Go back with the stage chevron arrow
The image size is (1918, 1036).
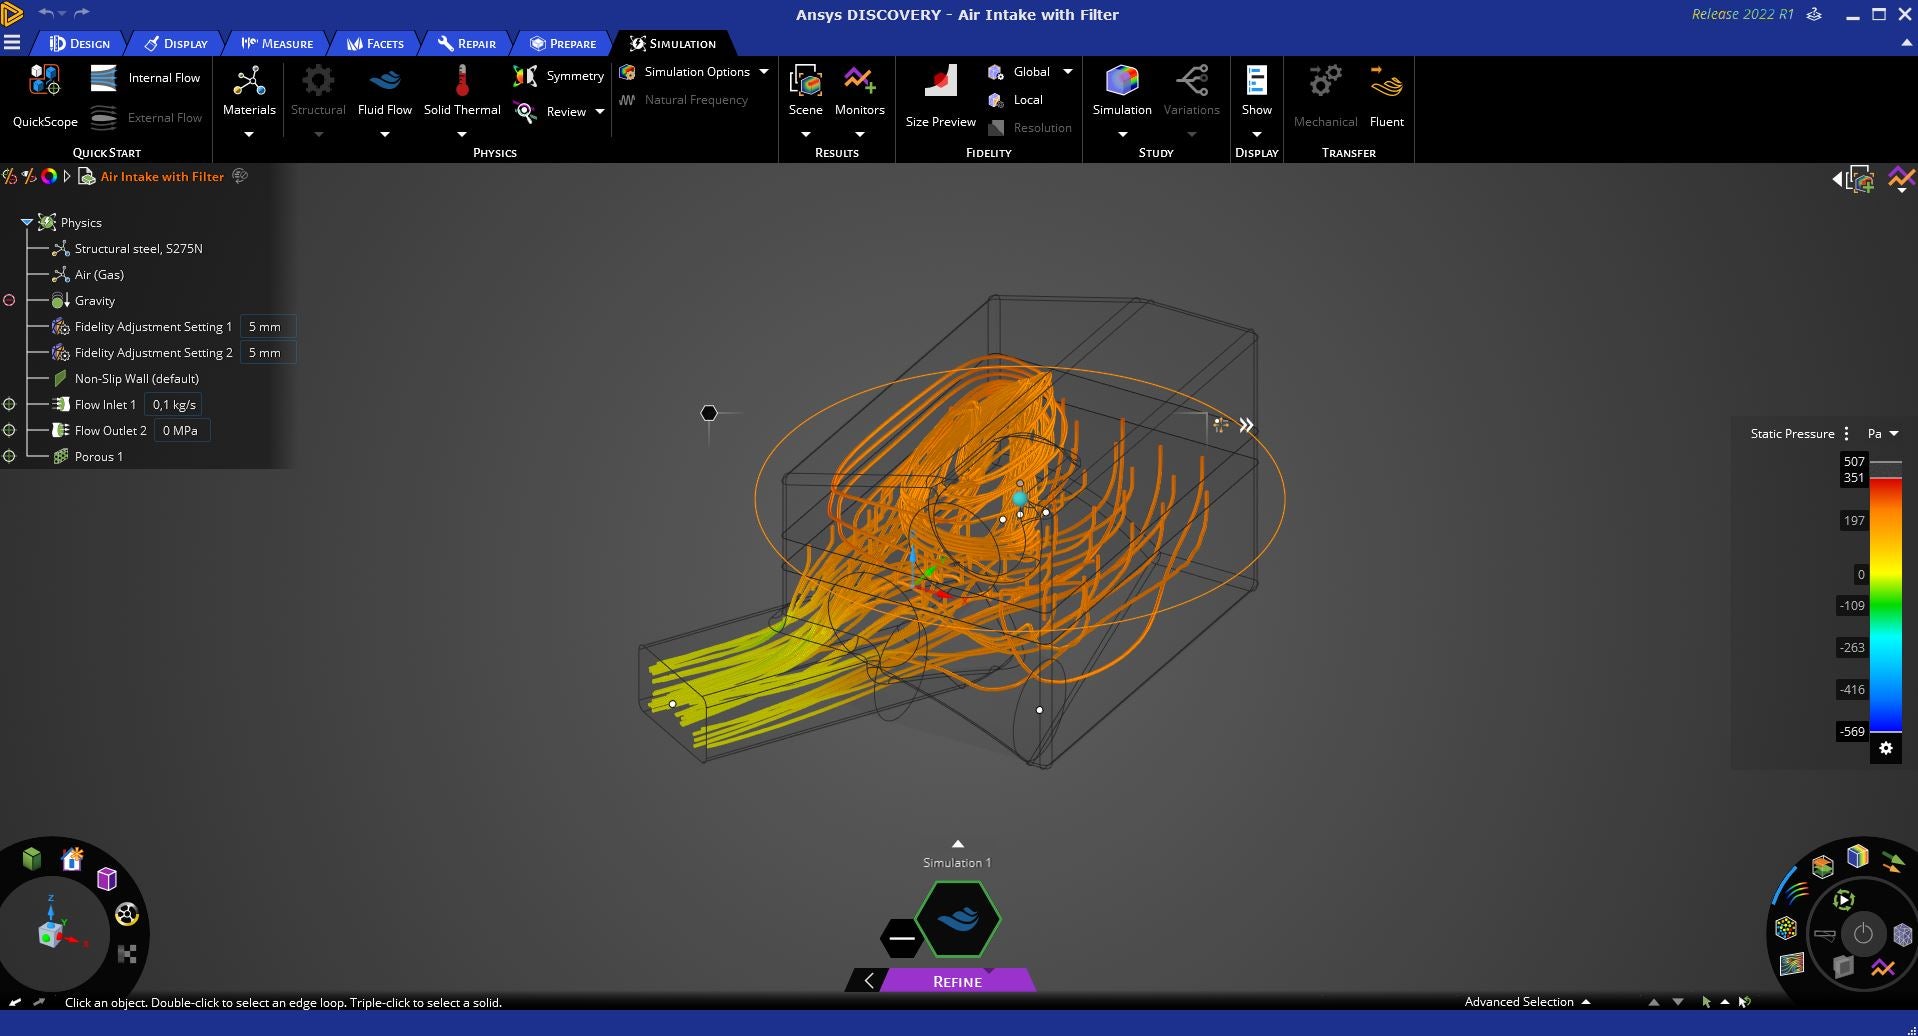coord(868,981)
